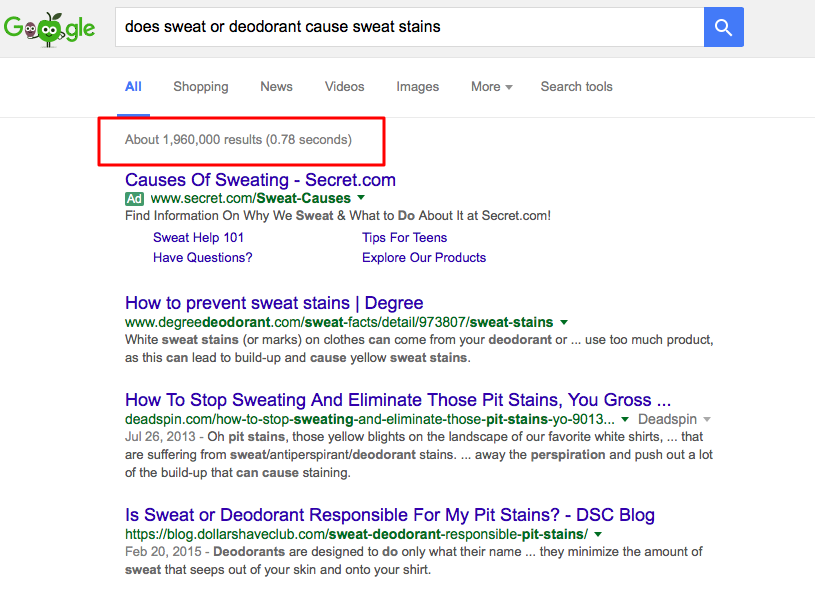
Task: Open the Tips For Teens sitelink
Action: (404, 238)
